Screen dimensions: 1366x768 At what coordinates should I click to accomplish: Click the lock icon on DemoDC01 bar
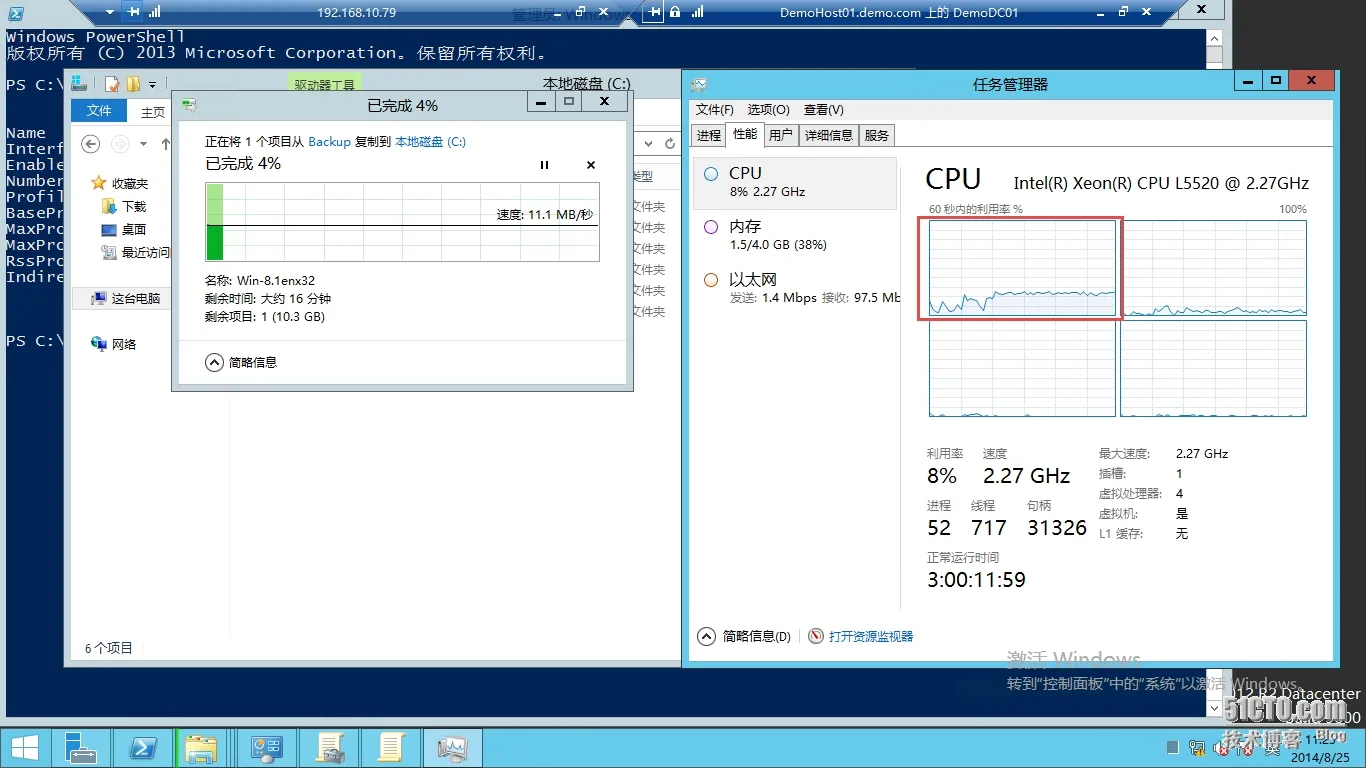click(676, 11)
